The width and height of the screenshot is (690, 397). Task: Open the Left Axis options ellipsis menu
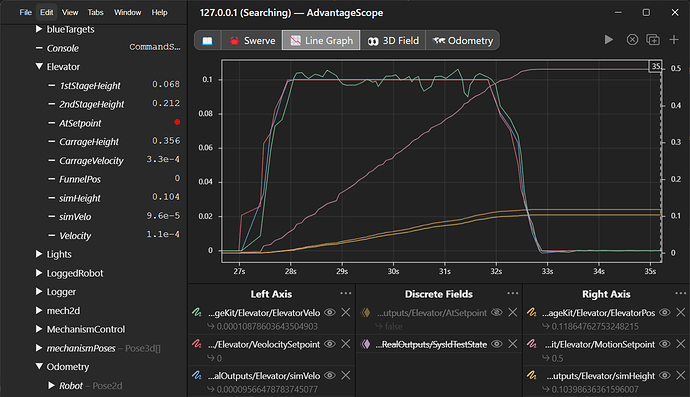point(345,293)
